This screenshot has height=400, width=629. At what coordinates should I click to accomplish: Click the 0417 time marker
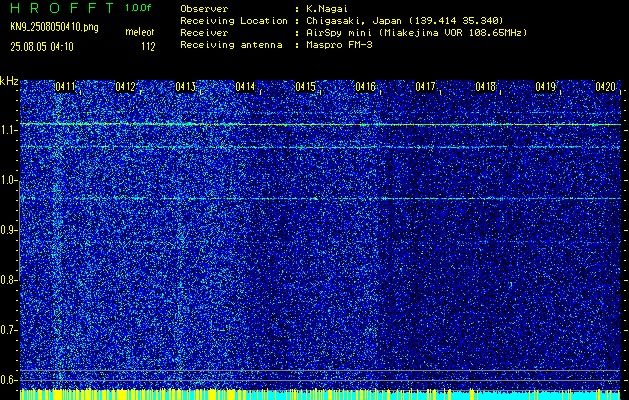[425, 86]
